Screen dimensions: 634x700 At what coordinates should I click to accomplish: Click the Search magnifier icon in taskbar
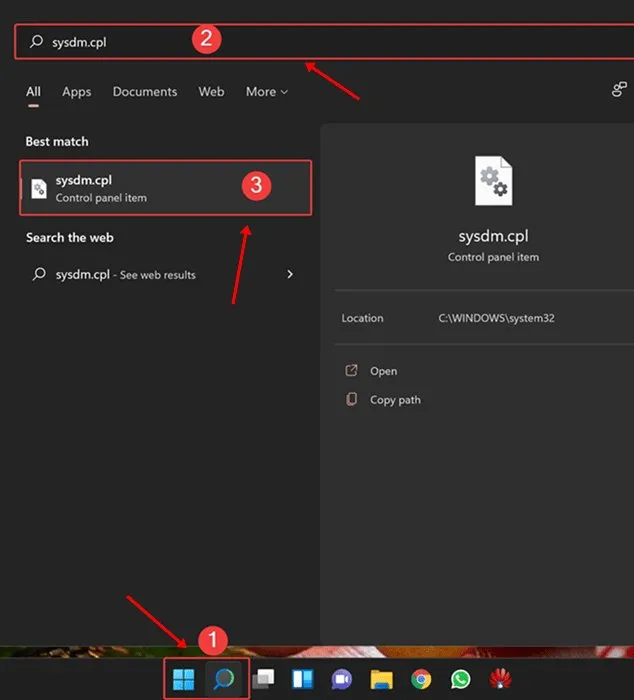point(222,680)
